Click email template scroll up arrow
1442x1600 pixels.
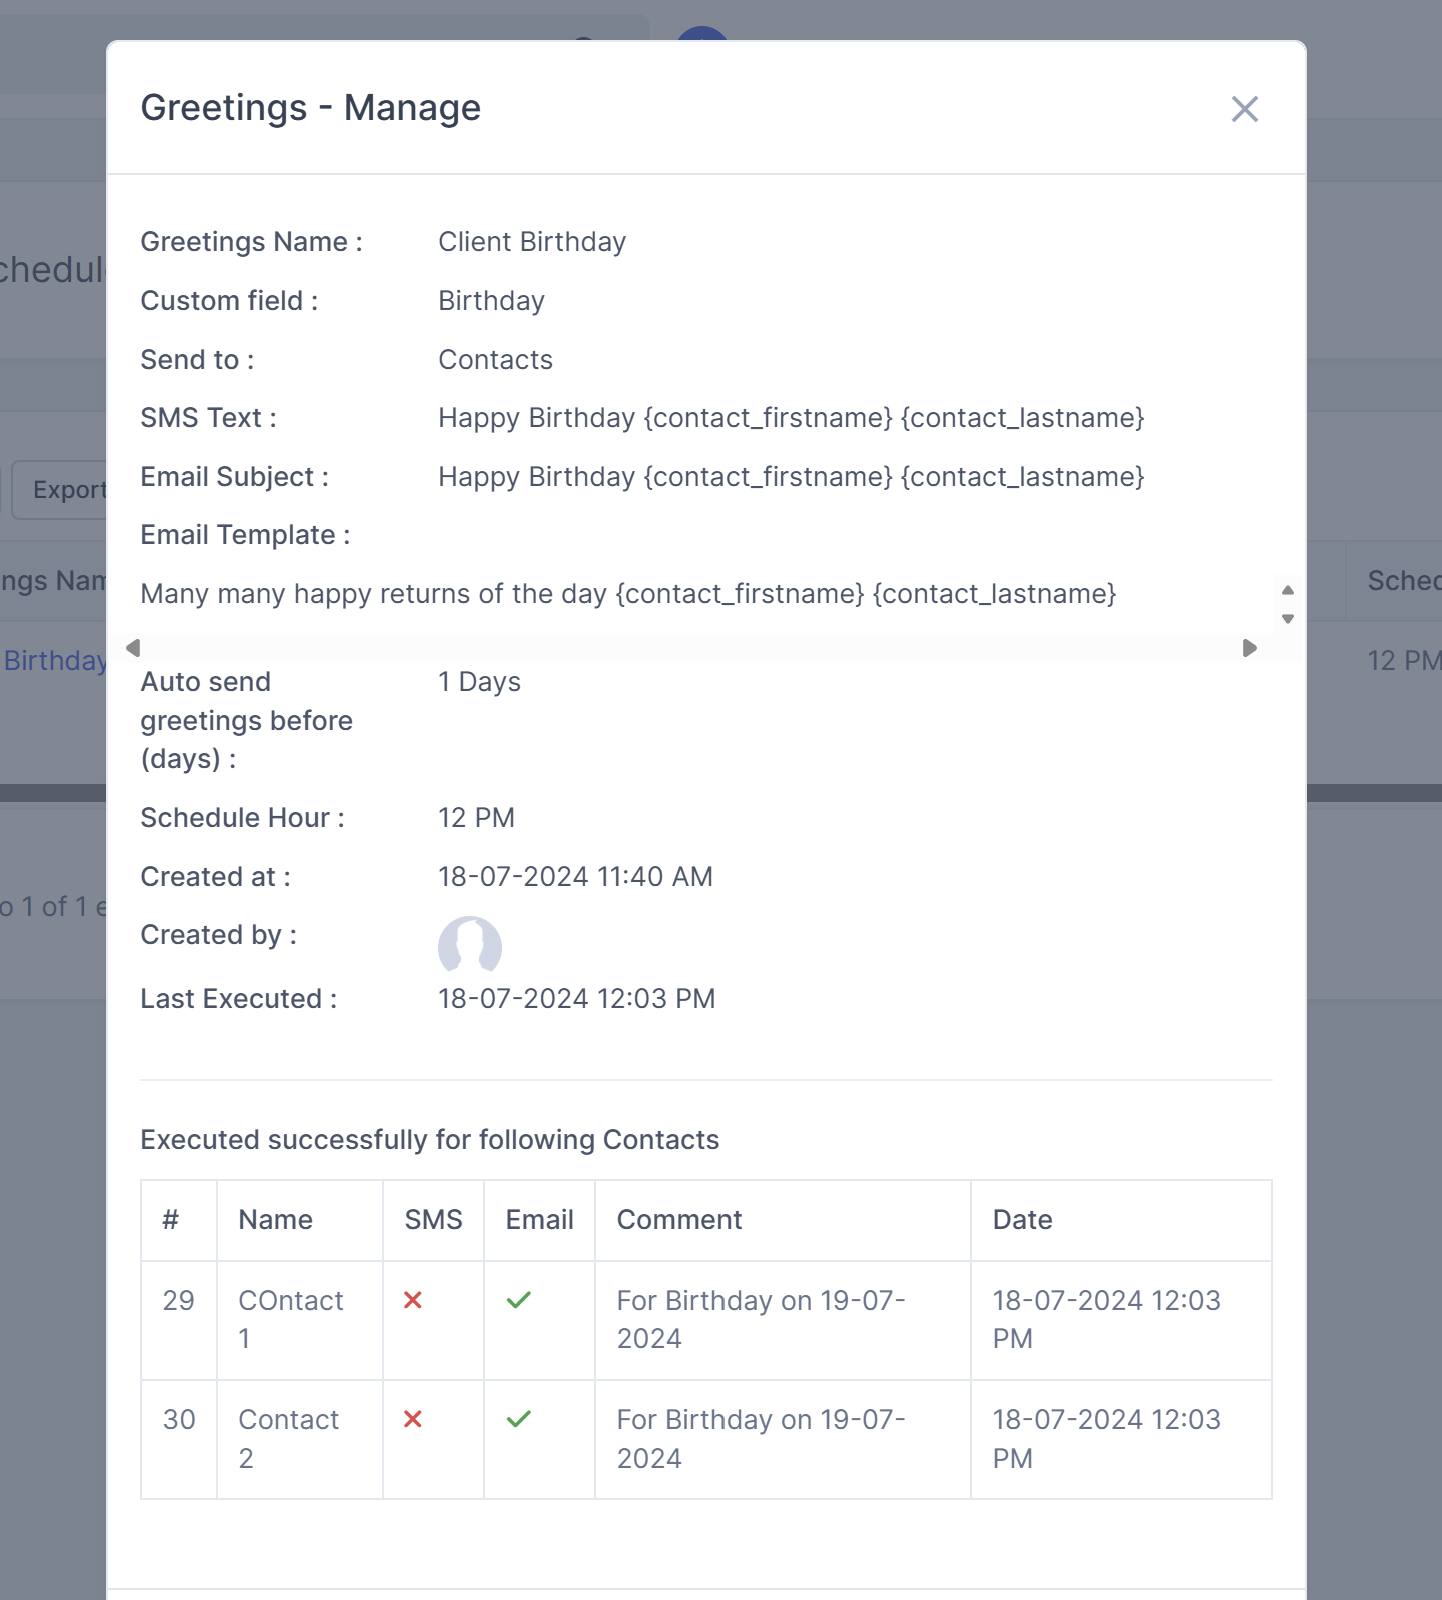click(1288, 590)
